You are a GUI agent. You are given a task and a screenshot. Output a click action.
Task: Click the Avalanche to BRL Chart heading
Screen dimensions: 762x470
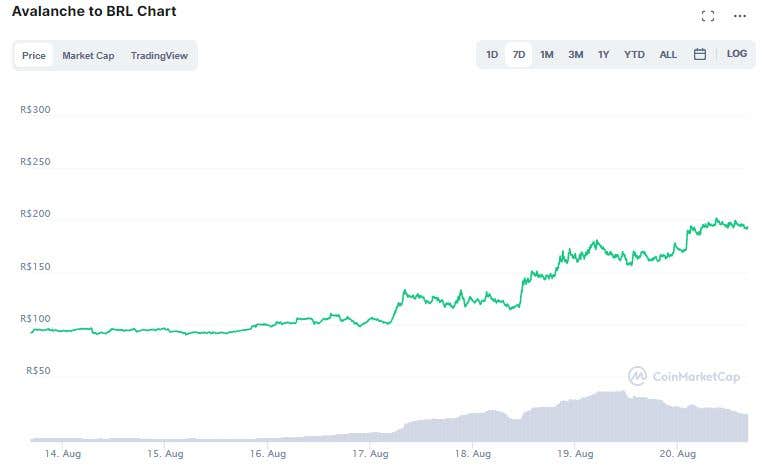tap(94, 11)
